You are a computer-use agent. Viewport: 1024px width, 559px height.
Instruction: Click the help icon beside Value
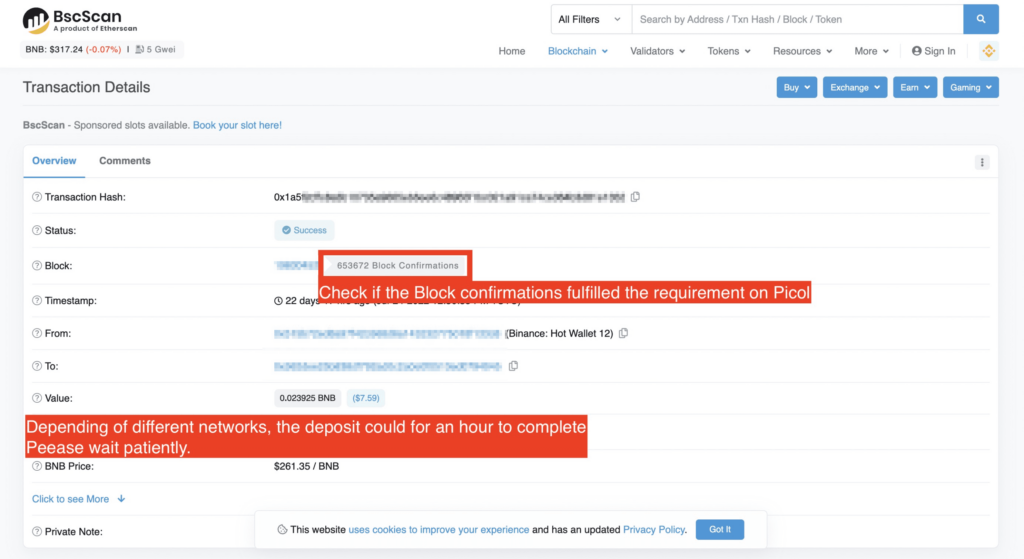pyautogui.click(x=37, y=398)
